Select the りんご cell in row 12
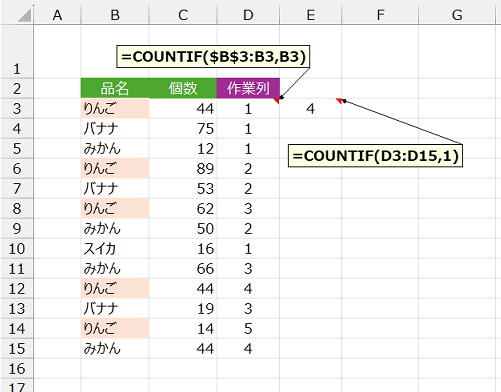Viewport: 501px width, 392px height. pyautogui.click(x=115, y=289)
